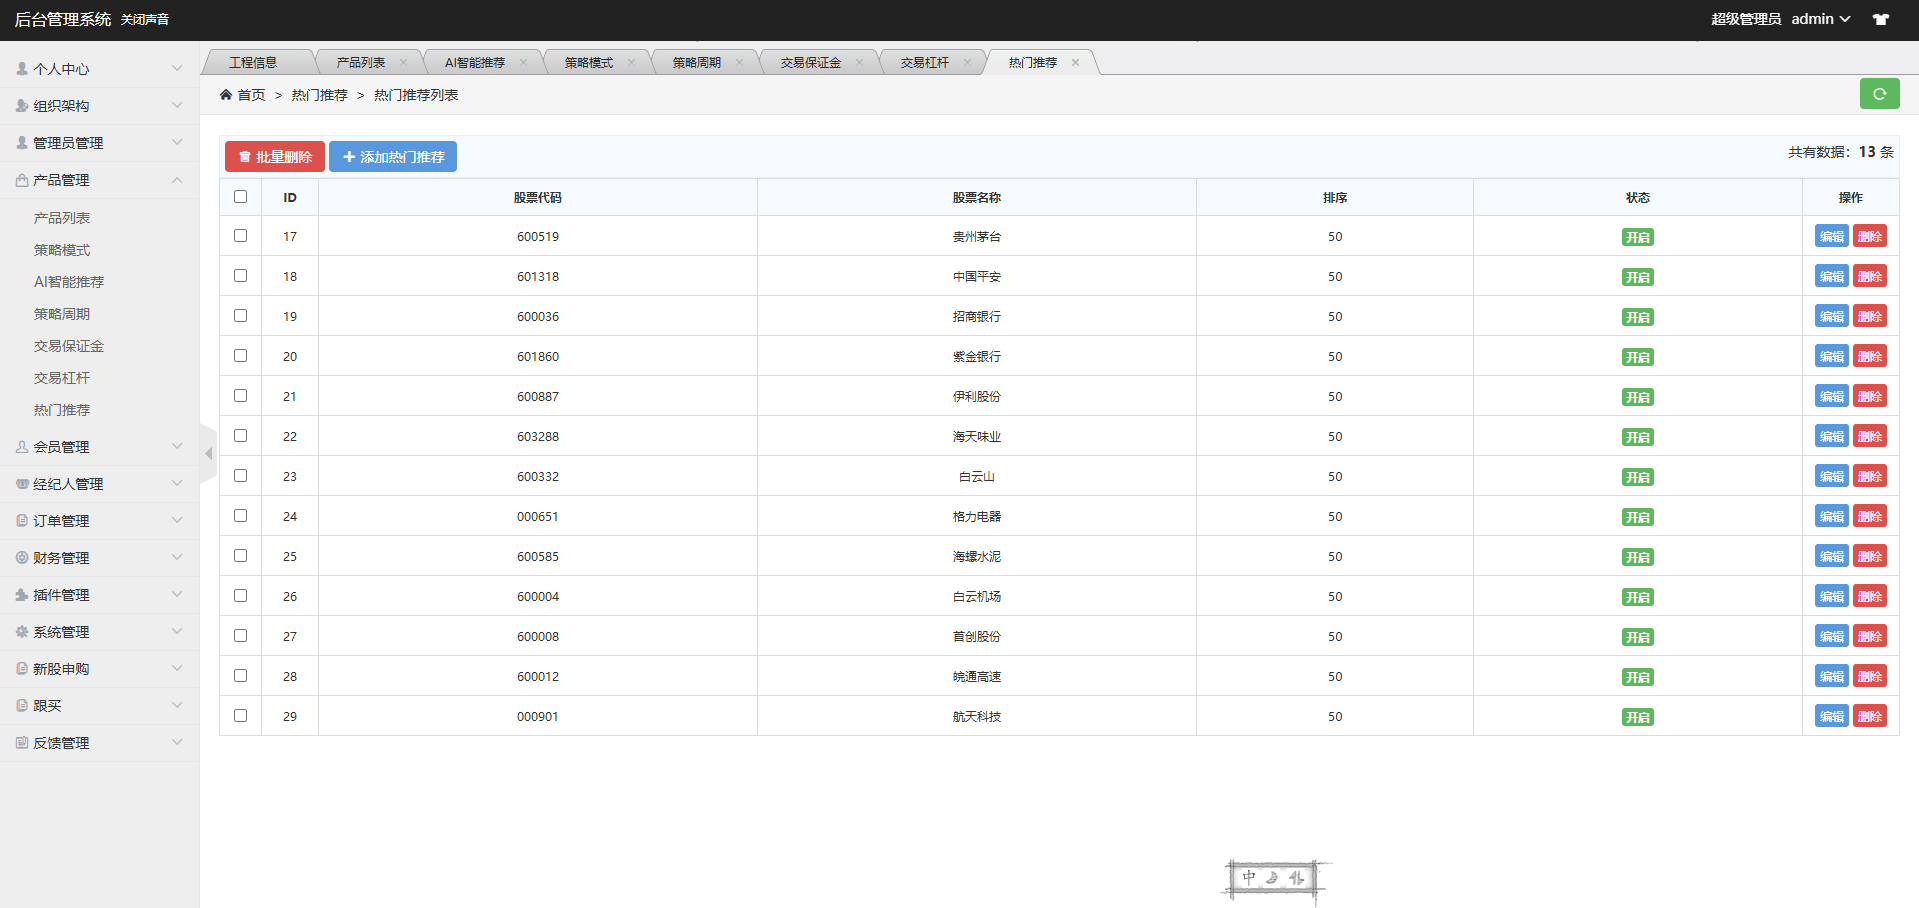Screen dimensions: 1919x908
Task: Click the 财务管理 sidebar icon
Action: (x=22, y=558)
